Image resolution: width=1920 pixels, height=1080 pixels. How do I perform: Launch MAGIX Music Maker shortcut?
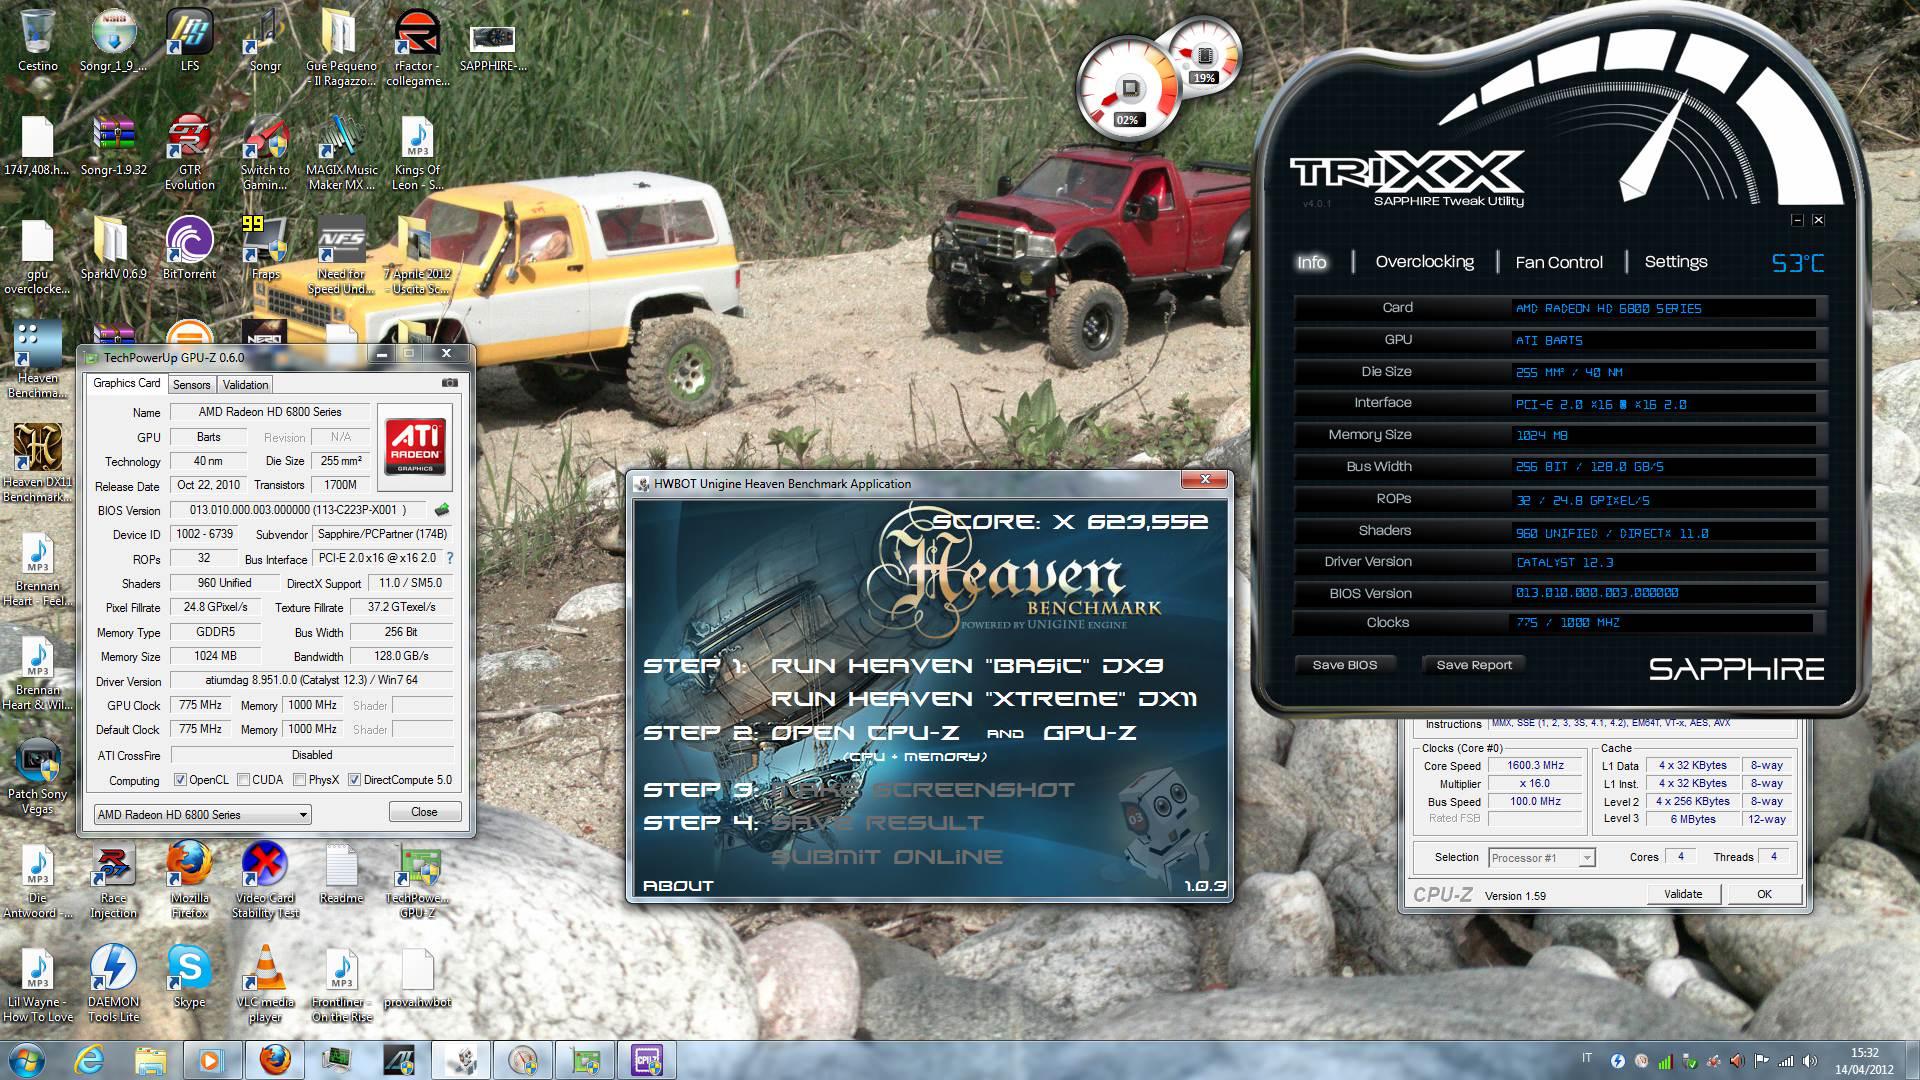341,152
